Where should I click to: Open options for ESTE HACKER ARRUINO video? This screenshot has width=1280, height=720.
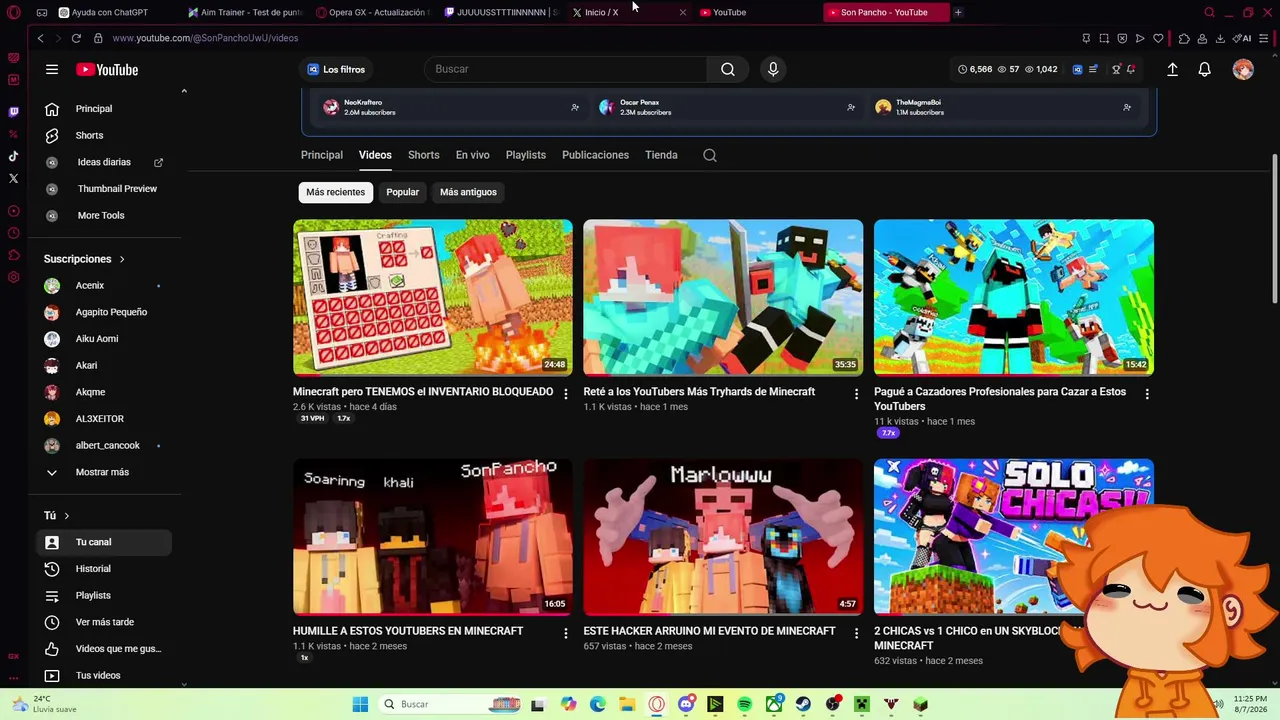856,633
